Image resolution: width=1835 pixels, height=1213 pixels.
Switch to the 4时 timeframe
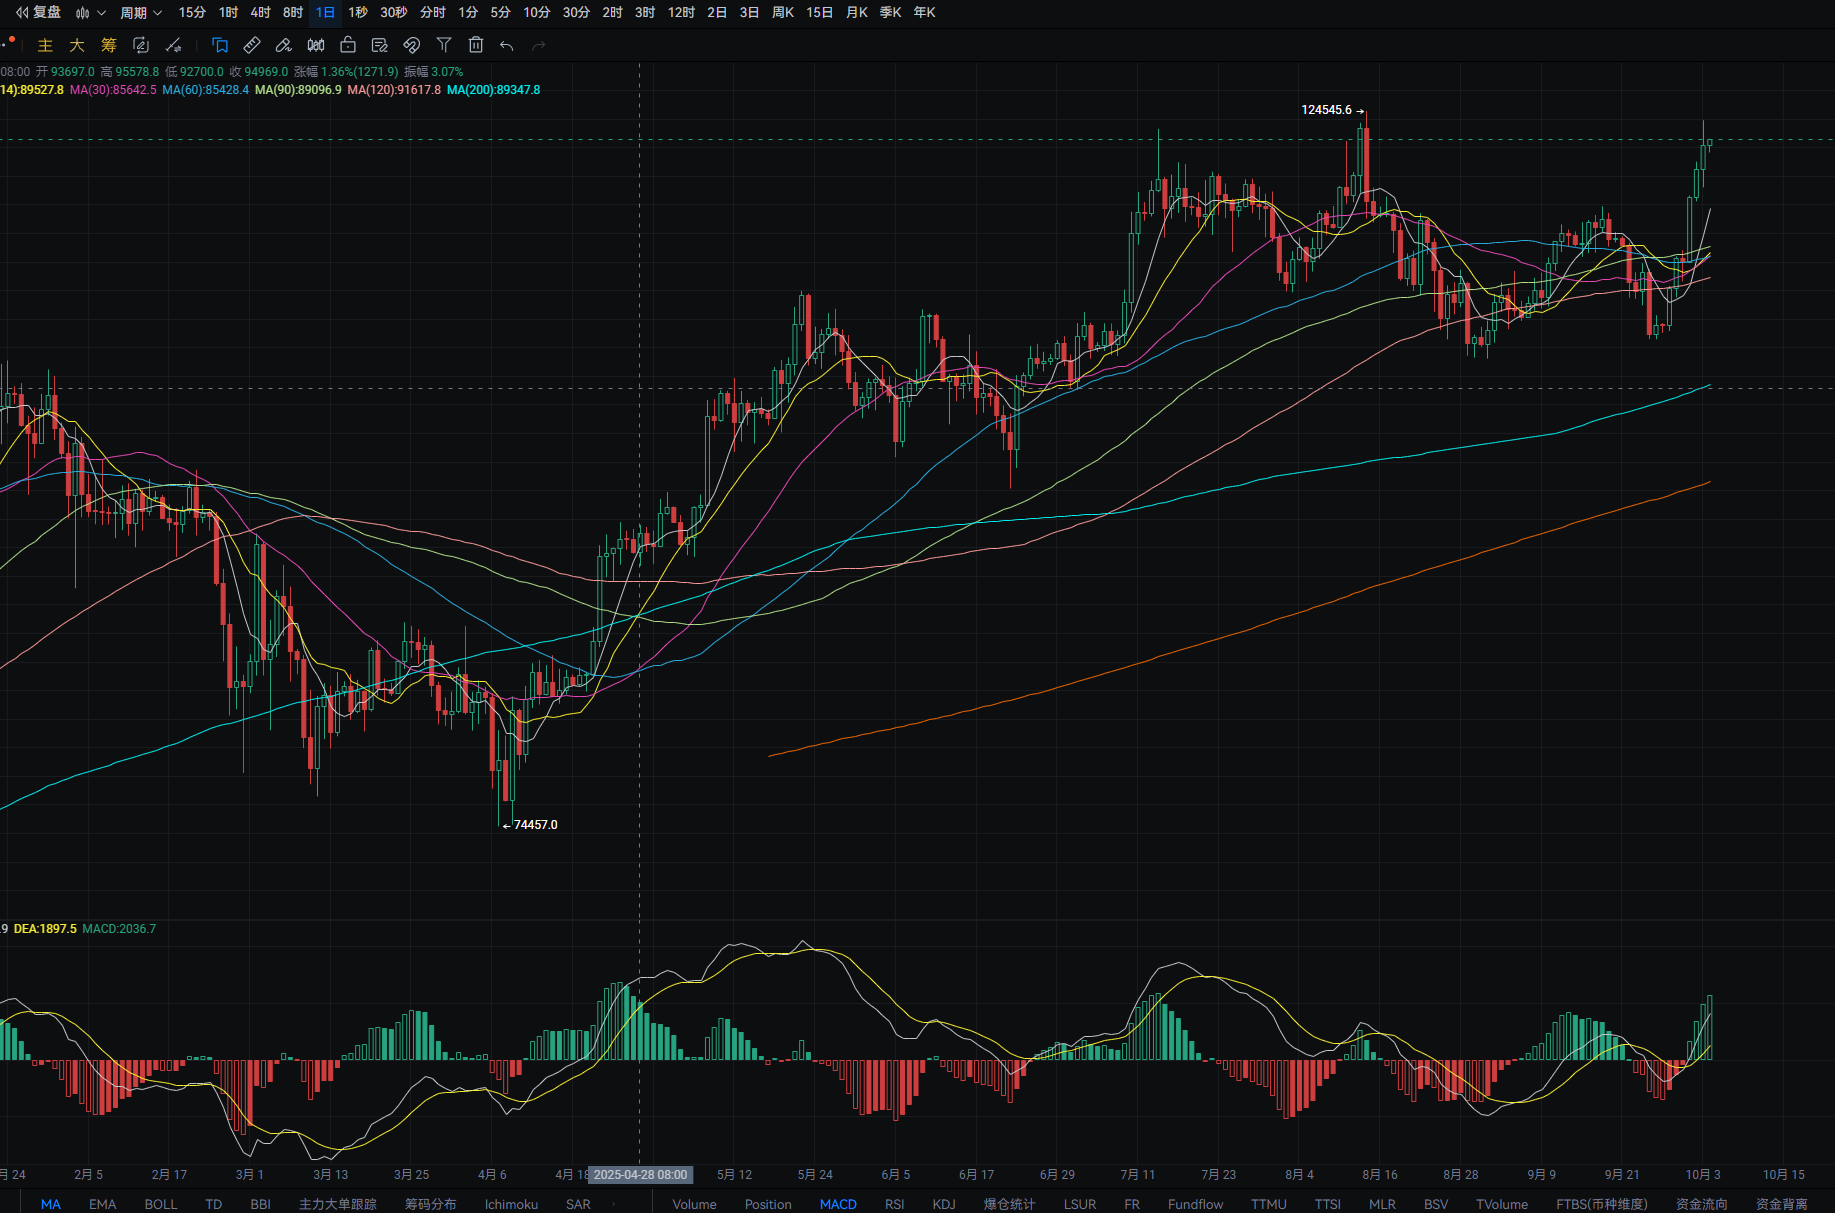260,13
